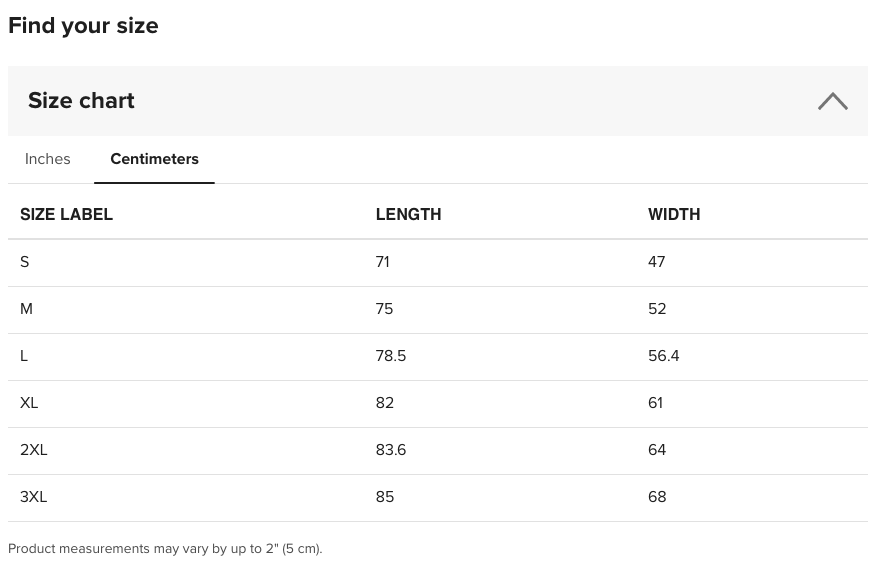Select the M size label row
Image resolution: width=879 pixels, height=576 pixels.
tap(27, 309)
